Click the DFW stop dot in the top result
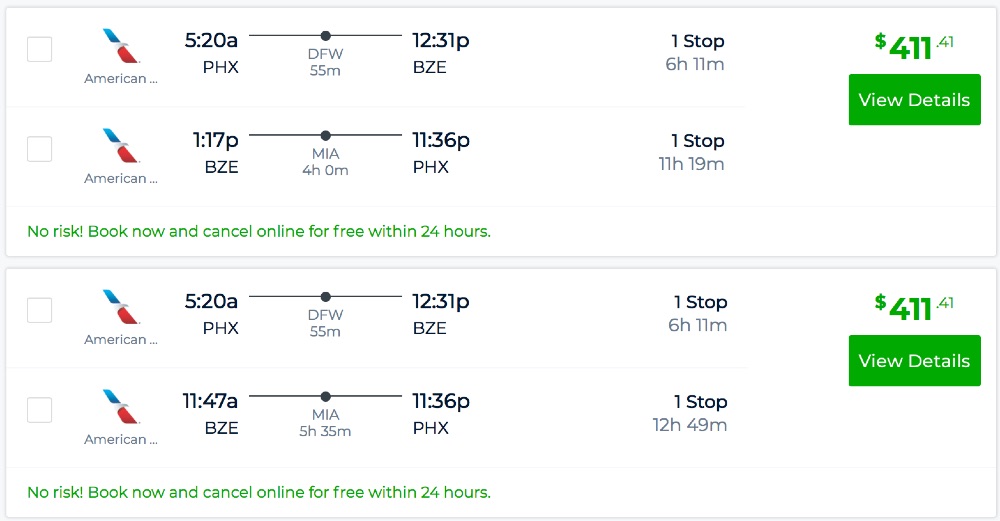Screen dimensions: 1000x521 pyautogui.click(x=325, y=35)
